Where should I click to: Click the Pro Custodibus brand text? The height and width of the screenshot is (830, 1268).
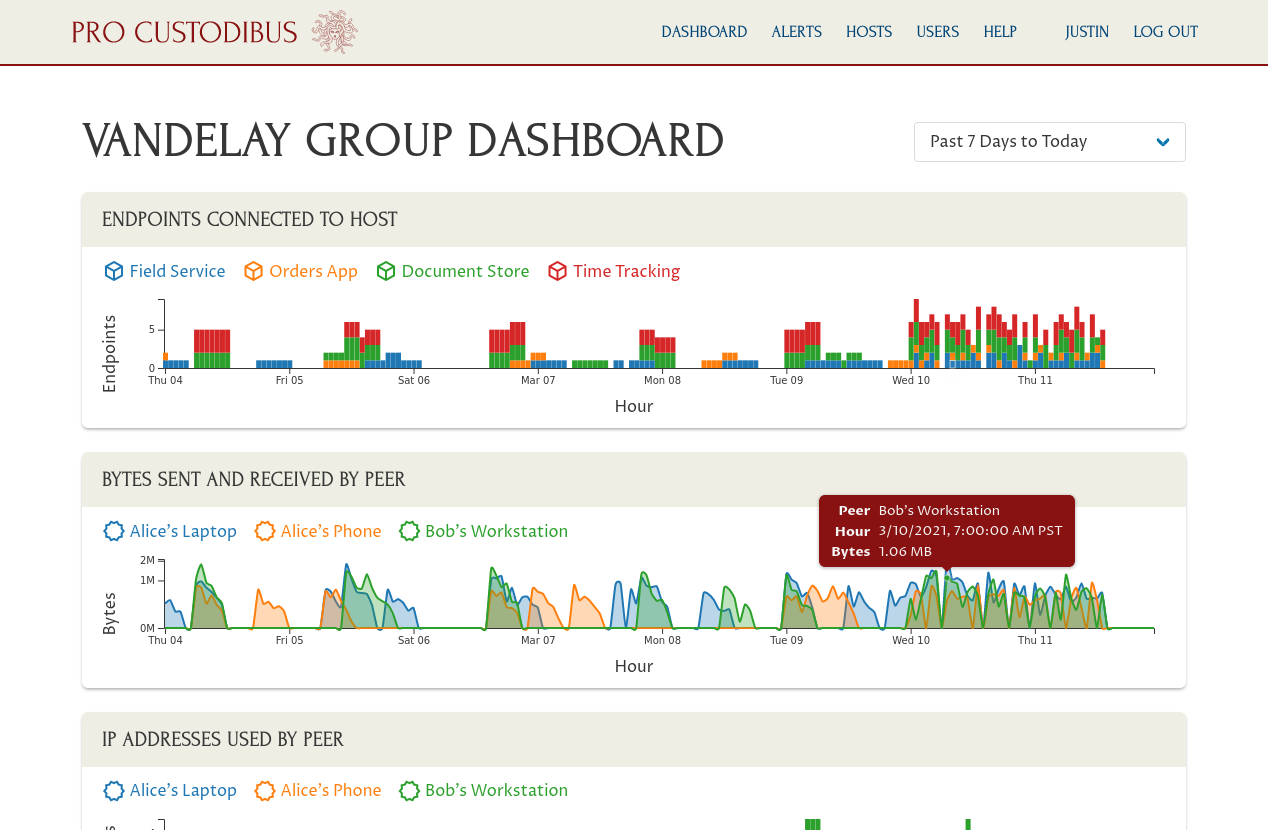click(185, 33)
